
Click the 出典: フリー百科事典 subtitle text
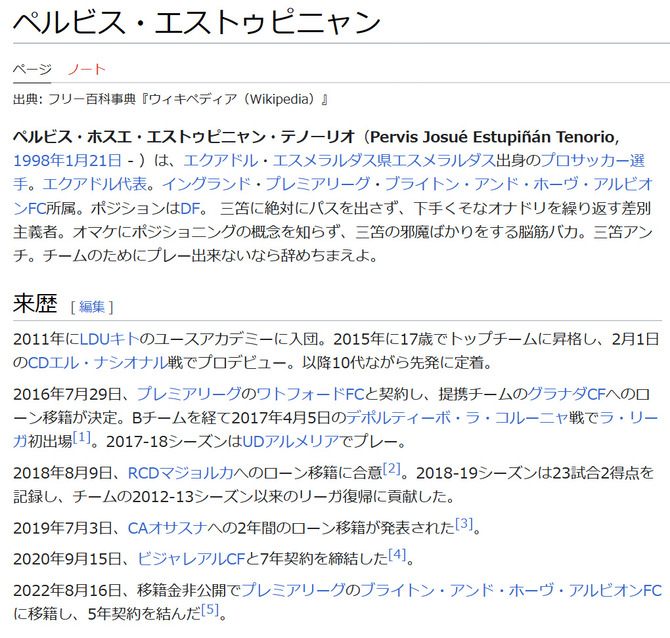[x=170, y=100]
